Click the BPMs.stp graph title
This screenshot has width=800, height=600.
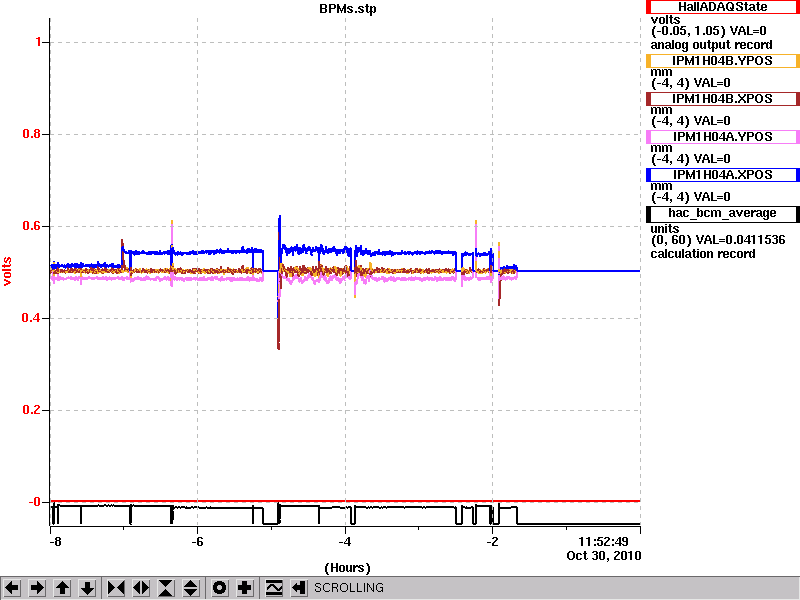pyautogui.click(x=347, y=9)
